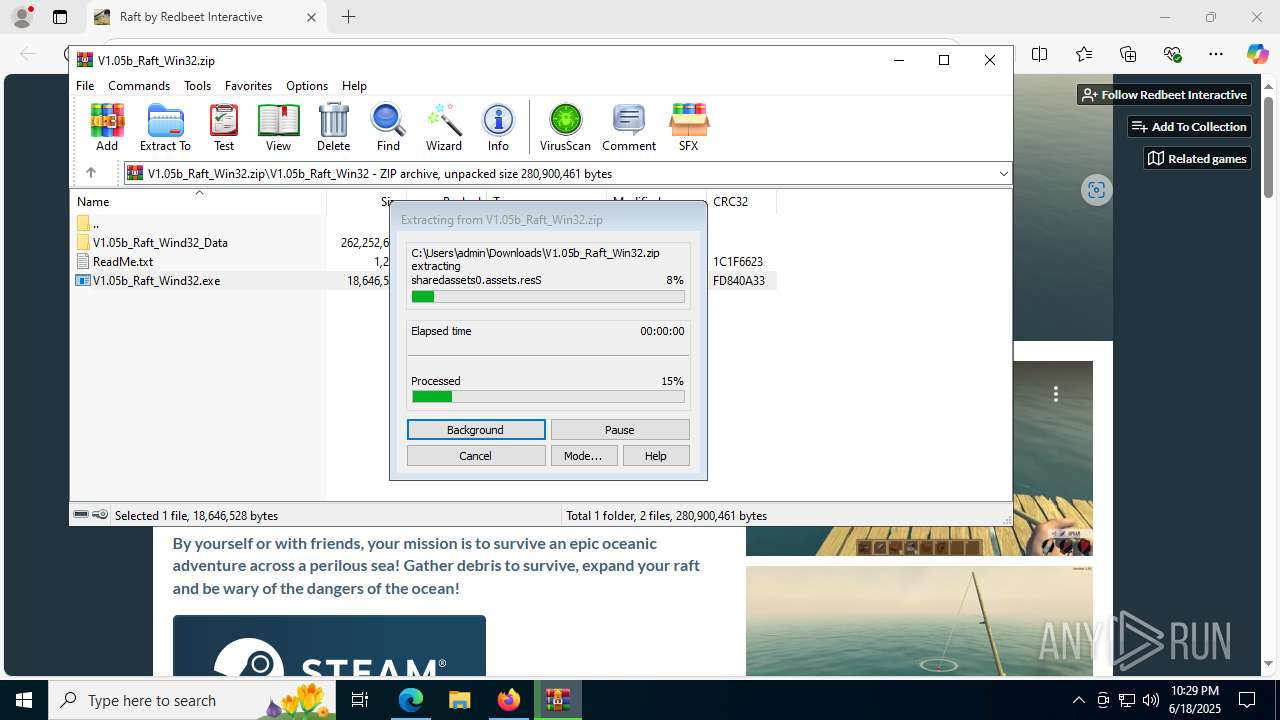Image resolution: width=1280 pixels, height=720 pixels.
Task: Select V1.05b_Raft_Wind32_Data folder
Action: point(160,243)
